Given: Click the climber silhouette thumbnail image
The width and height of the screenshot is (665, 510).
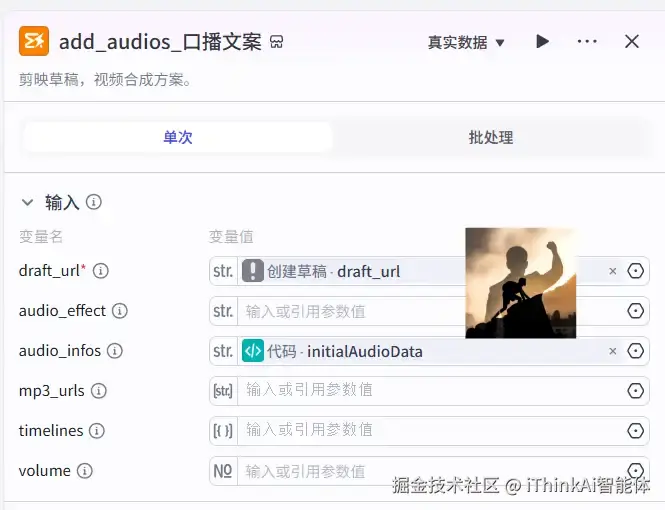Looking at the screenshot, I should click(520, 283).
